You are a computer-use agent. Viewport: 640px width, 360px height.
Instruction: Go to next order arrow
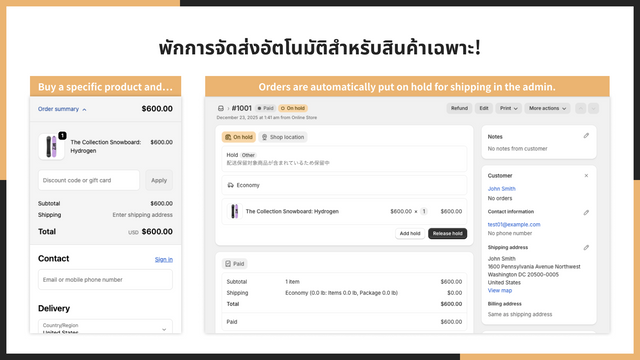click(593, 108)
